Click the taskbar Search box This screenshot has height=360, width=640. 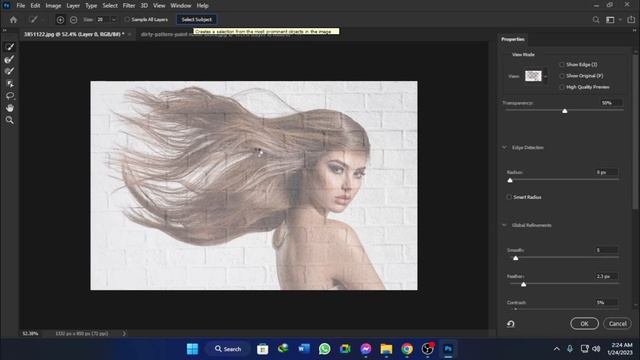(228, 349)
